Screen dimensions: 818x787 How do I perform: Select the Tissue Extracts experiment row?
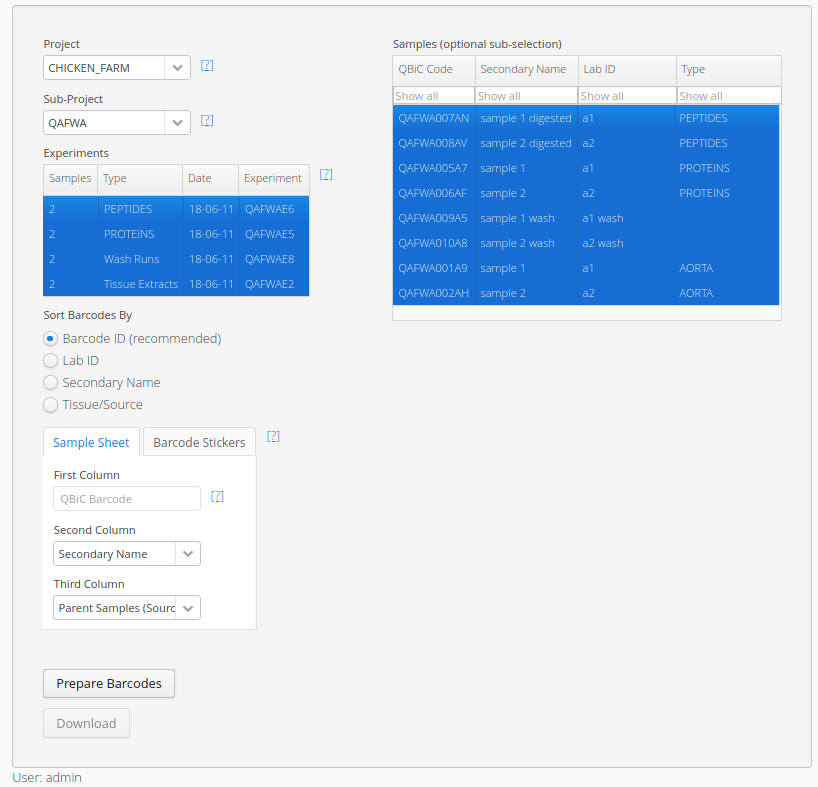tap(176, 284)
